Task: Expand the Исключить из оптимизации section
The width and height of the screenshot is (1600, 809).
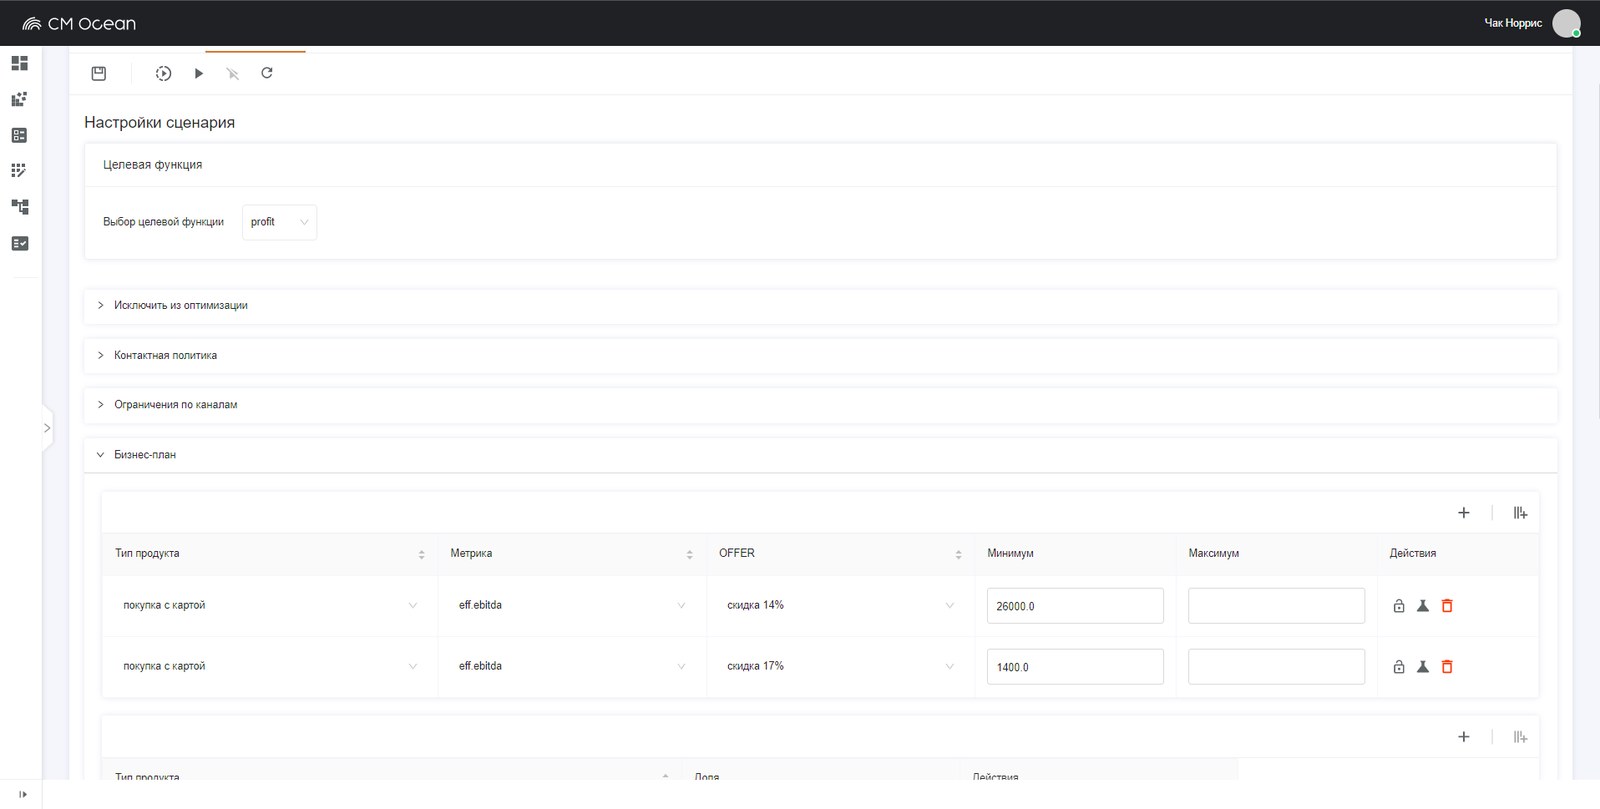Action: (x=820, y=306)
